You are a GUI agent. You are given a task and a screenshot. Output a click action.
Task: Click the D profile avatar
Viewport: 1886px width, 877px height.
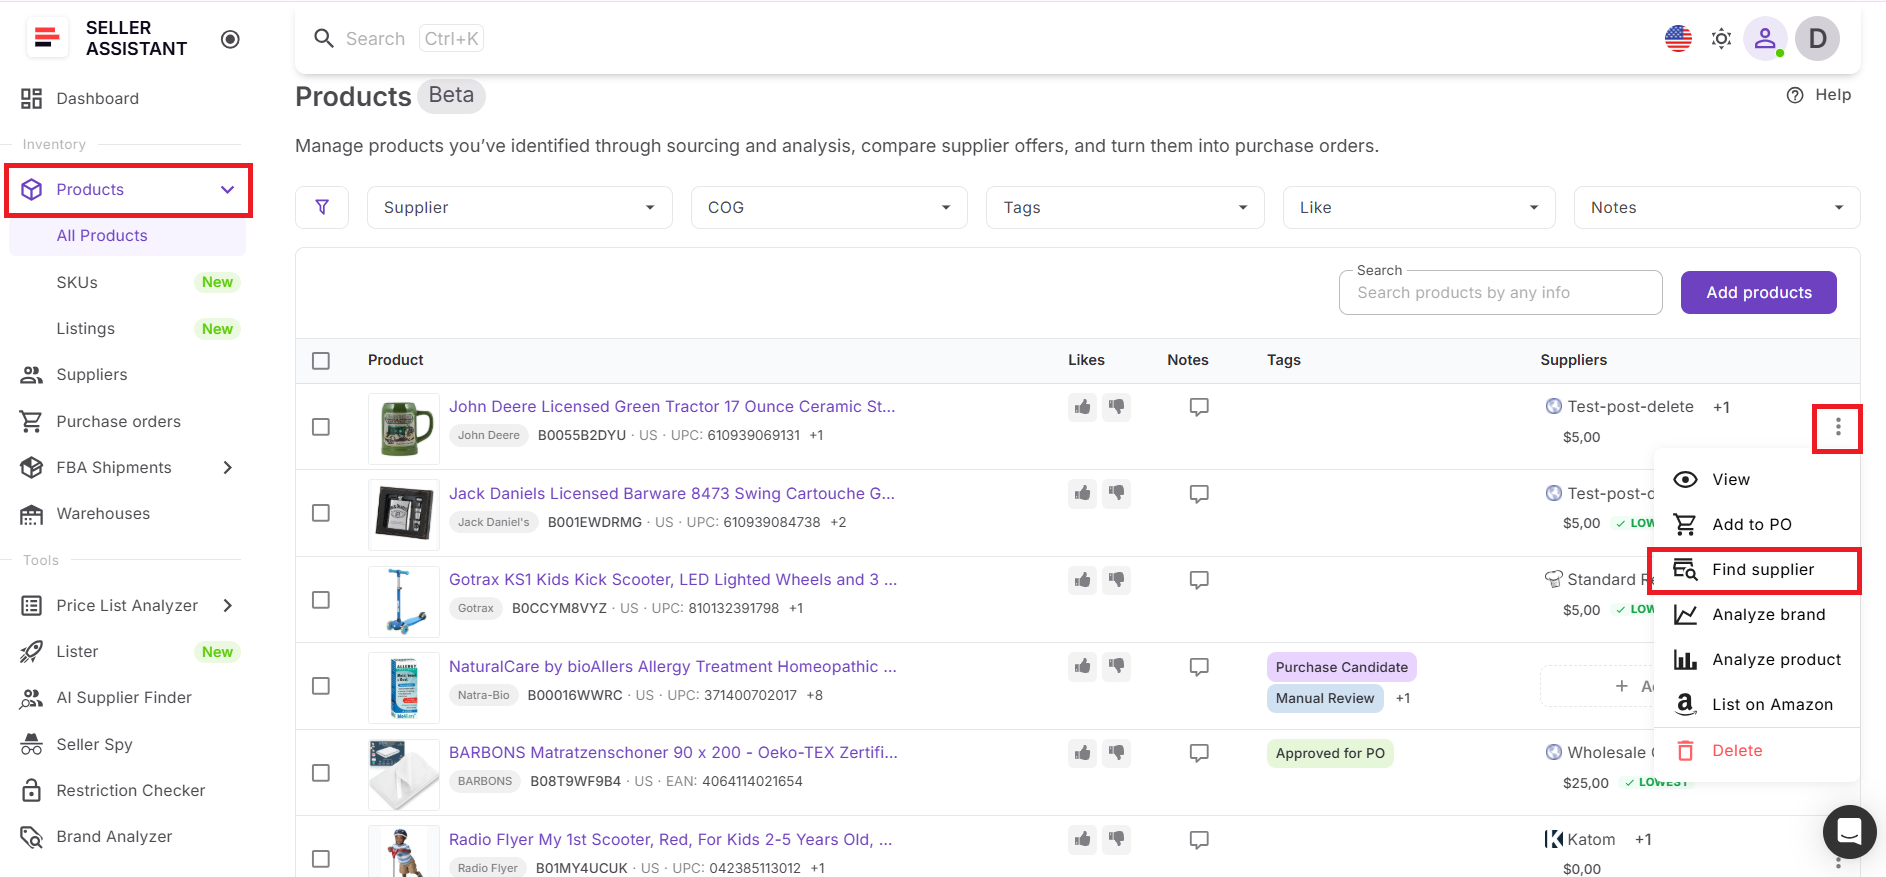point(1817,39)
